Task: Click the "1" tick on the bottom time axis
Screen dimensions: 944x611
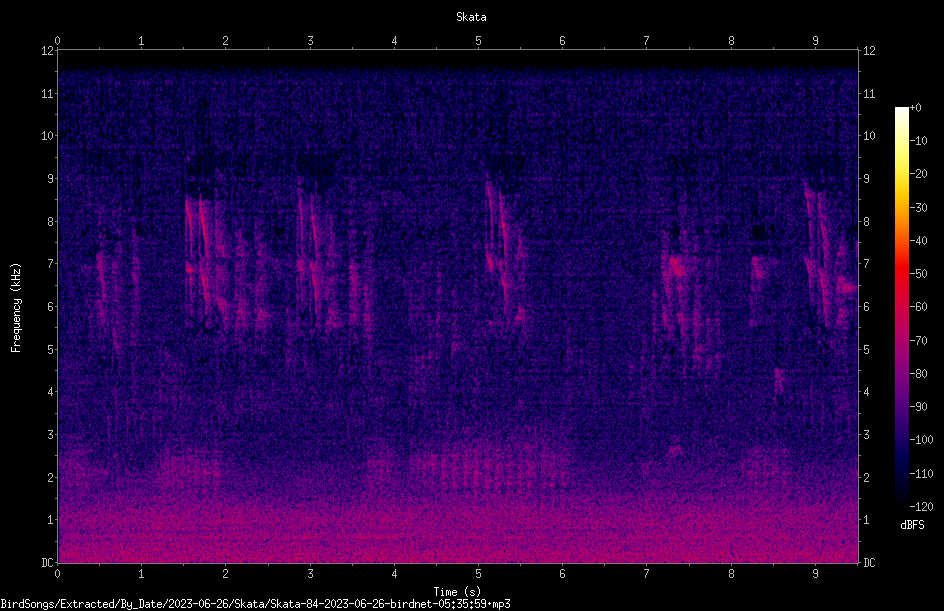Action: (141, 574)
